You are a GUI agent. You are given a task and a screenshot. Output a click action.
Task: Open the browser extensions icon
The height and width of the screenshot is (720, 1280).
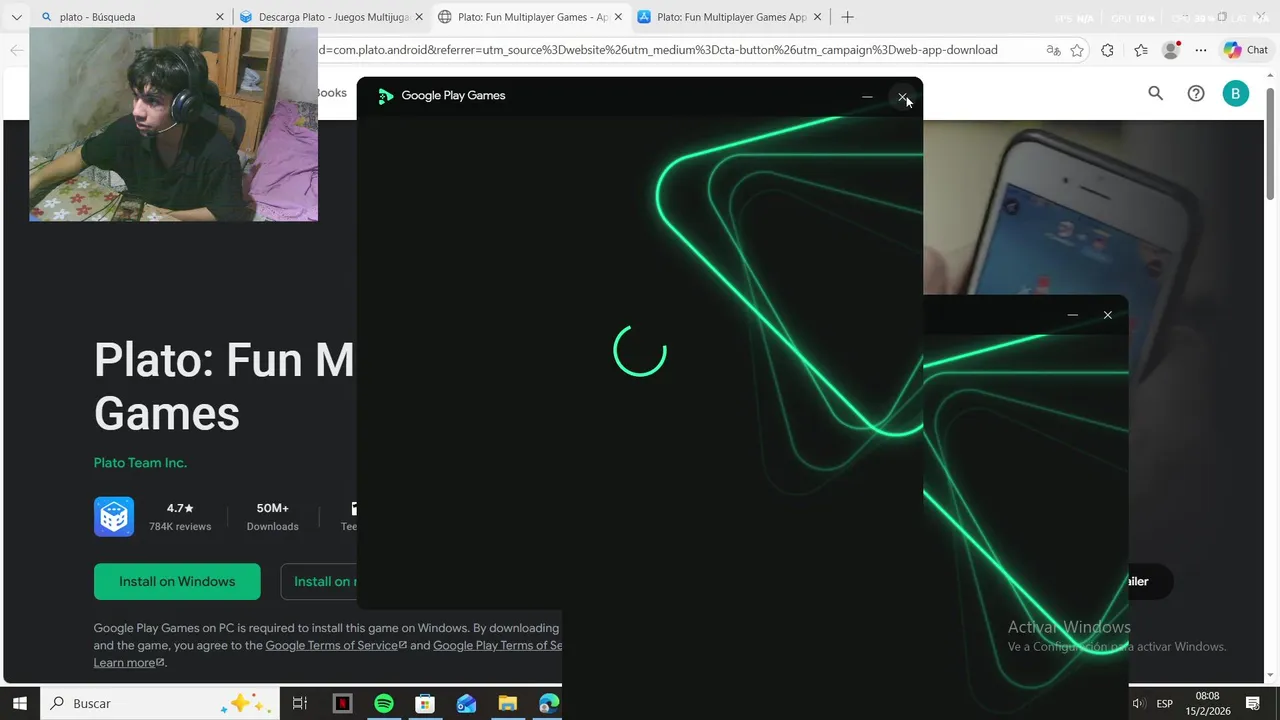tap(1107, 50)
